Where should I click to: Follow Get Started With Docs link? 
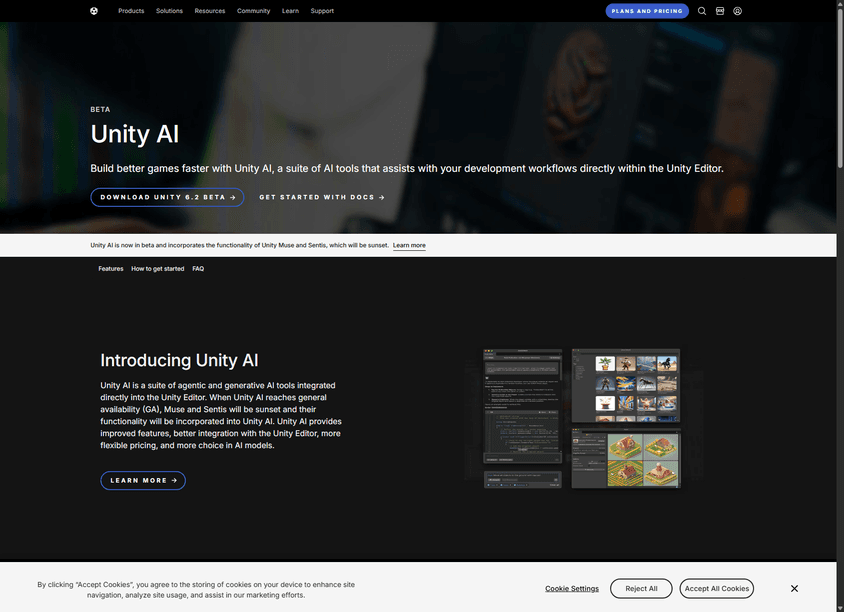coord(322,197)
